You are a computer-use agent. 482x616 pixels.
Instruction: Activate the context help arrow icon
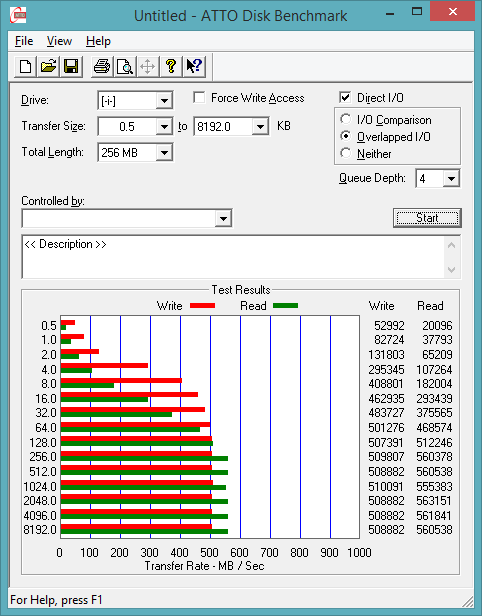(x=194, y=66)
